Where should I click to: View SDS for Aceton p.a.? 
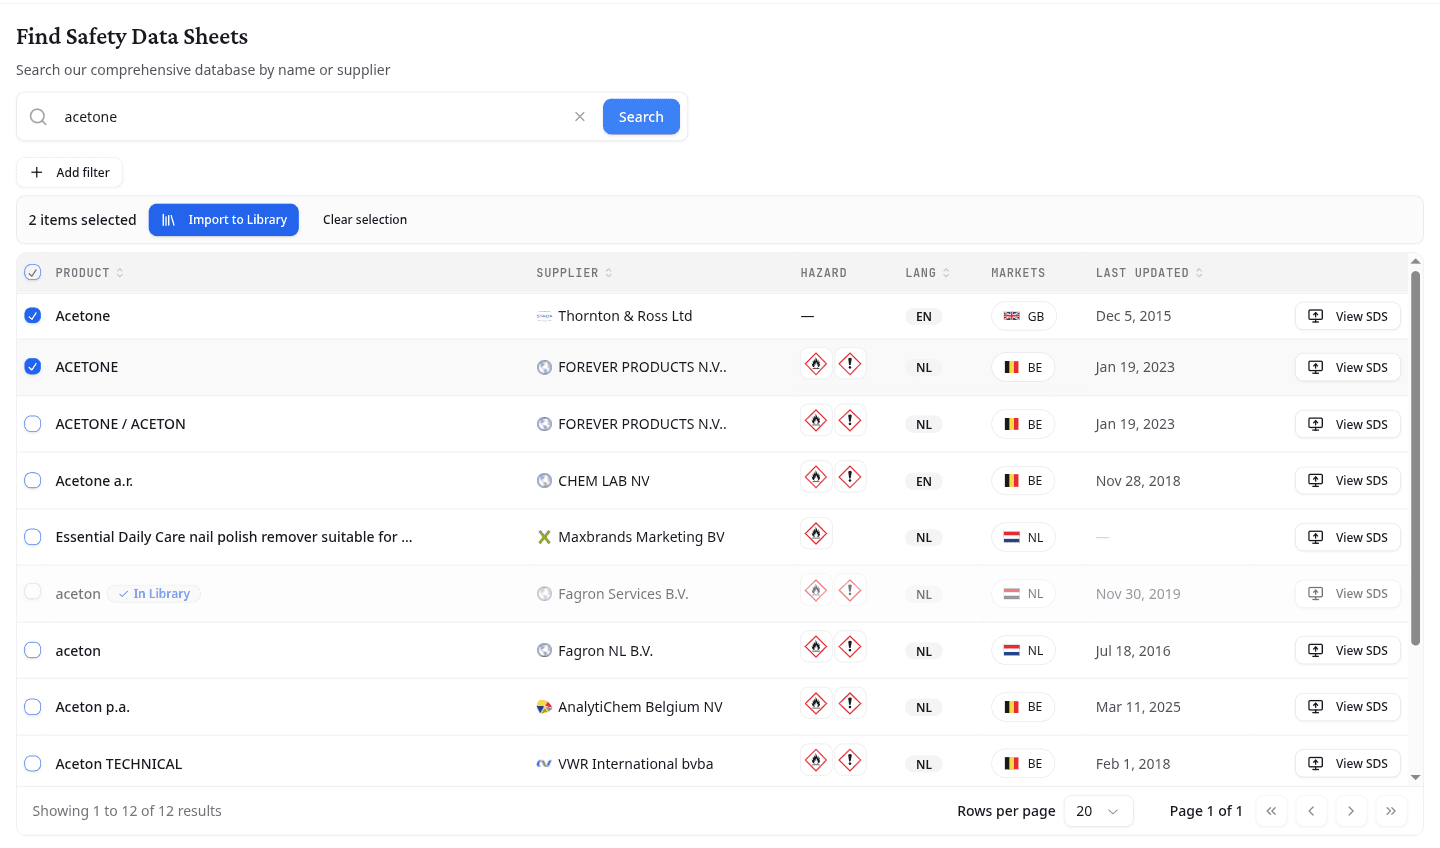pyautogui.click(x=1348, y=707)
